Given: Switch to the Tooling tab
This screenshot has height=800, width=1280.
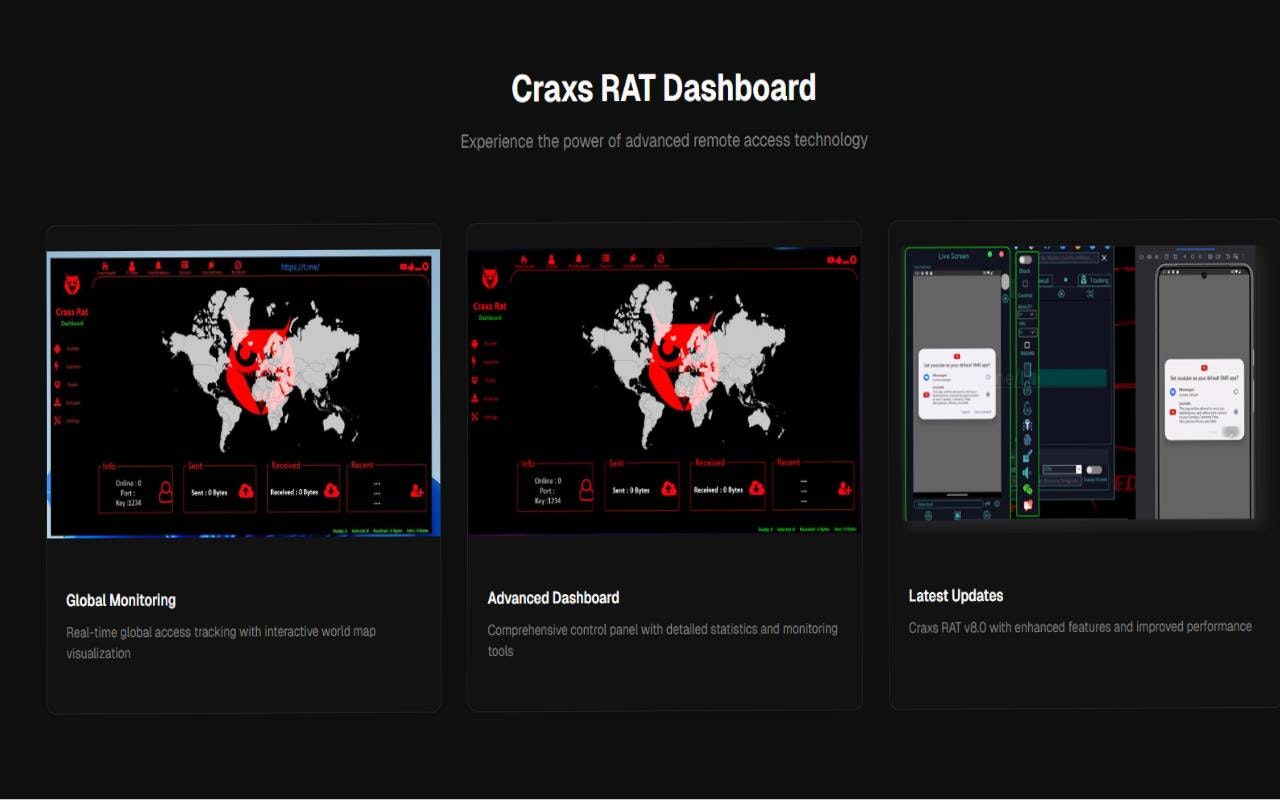Looking at the screenshot, I should pos(1094,281).
